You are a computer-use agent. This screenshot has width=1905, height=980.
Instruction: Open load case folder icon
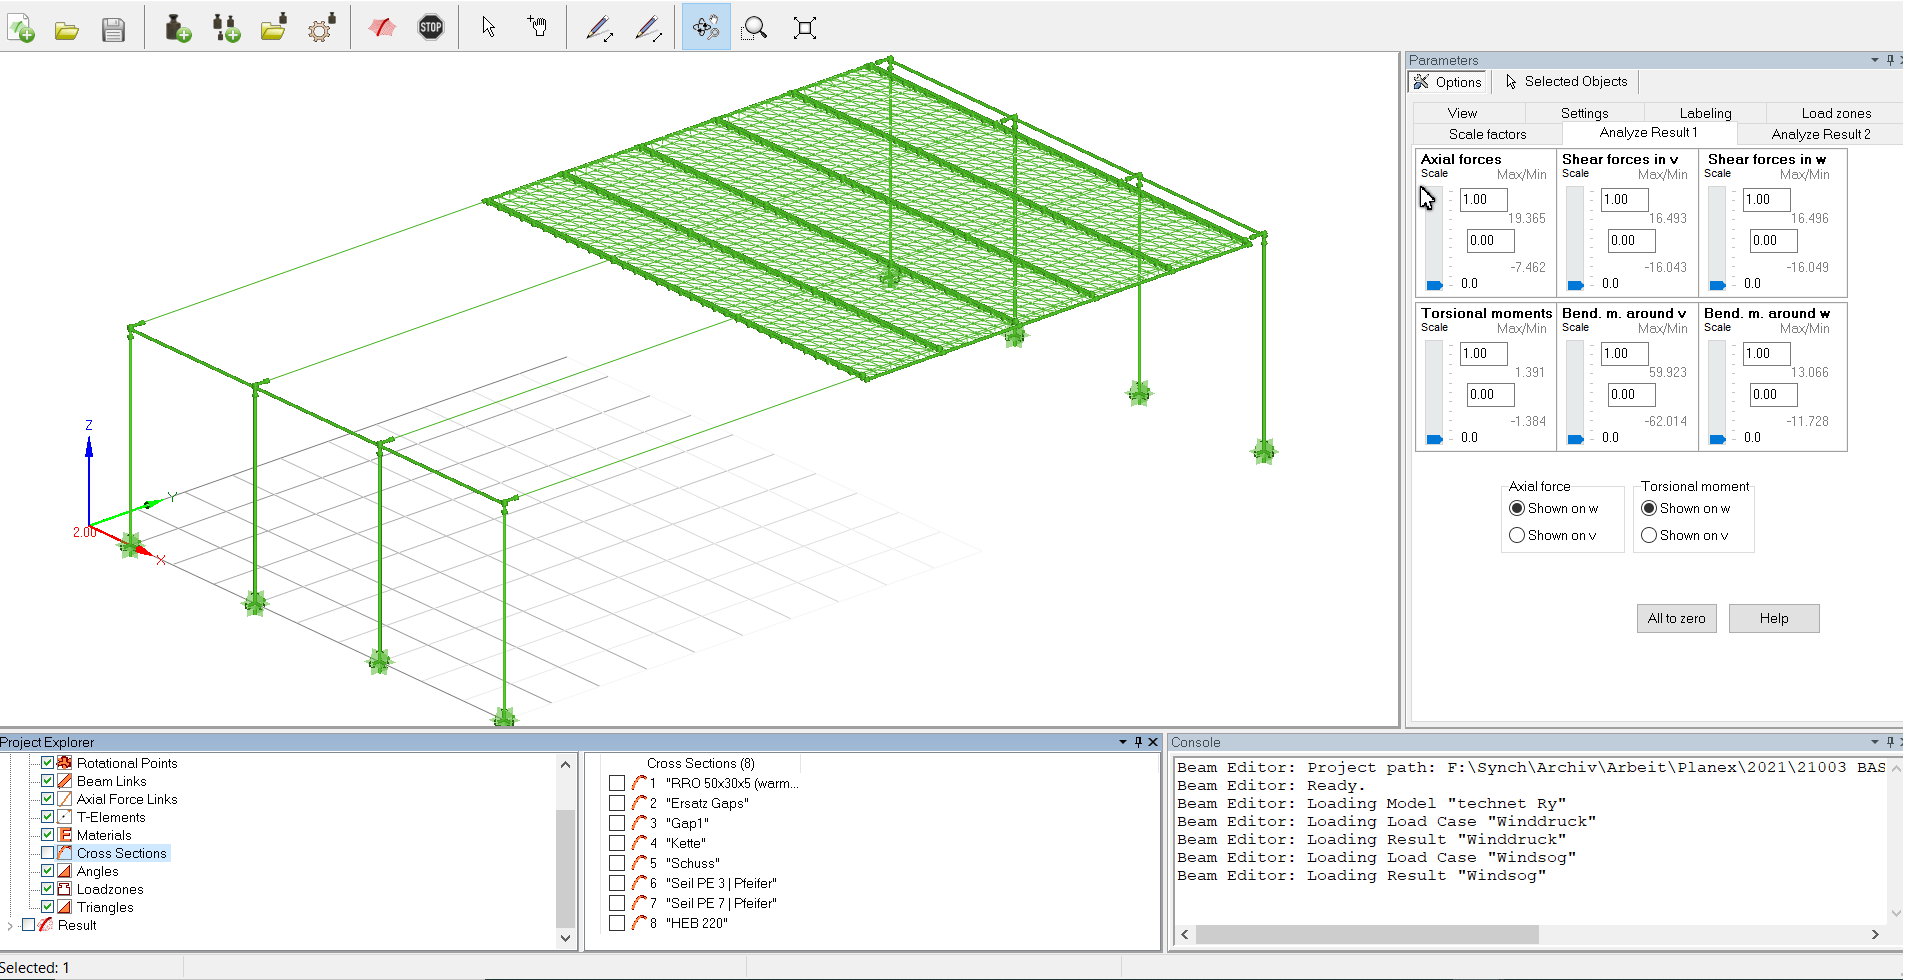pyautogui.click(x=273, y=28)
